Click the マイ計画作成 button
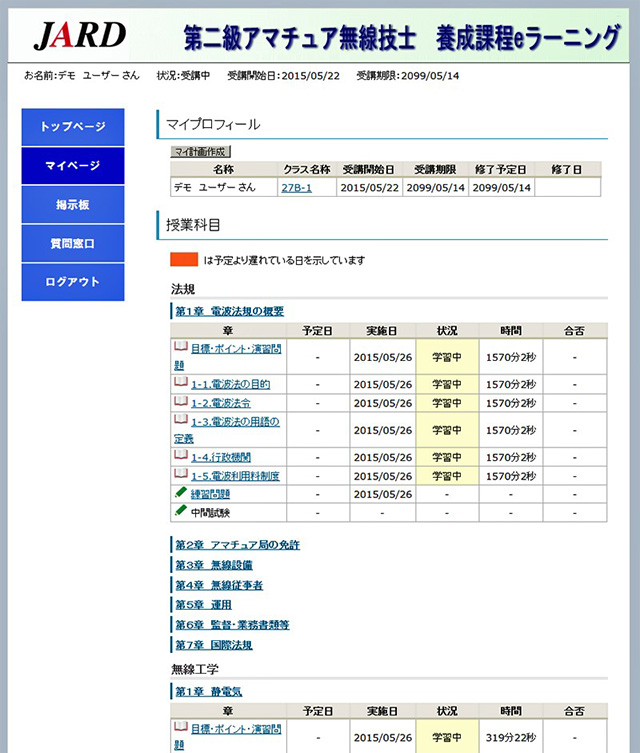Image resolution: width=640 pixels, height=753 pixels. point(201,152)
